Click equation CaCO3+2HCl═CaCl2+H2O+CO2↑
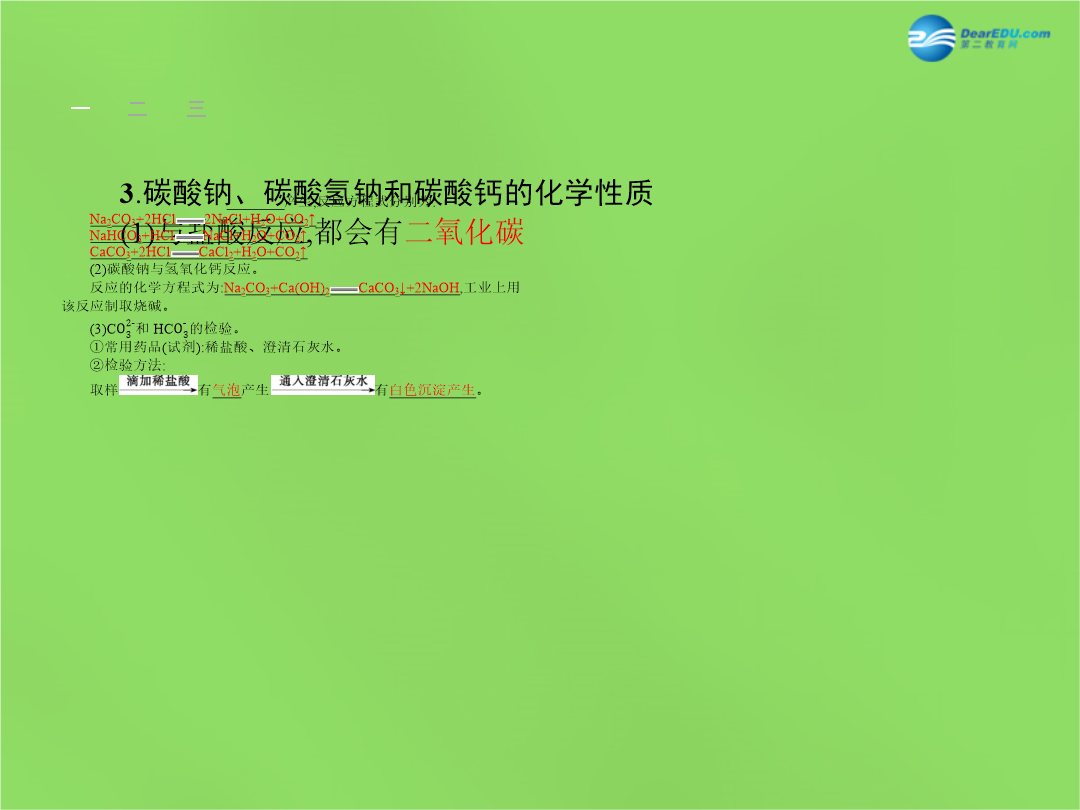The width and height of the screenshot is (1080, 810). click(x=198, y=252)
